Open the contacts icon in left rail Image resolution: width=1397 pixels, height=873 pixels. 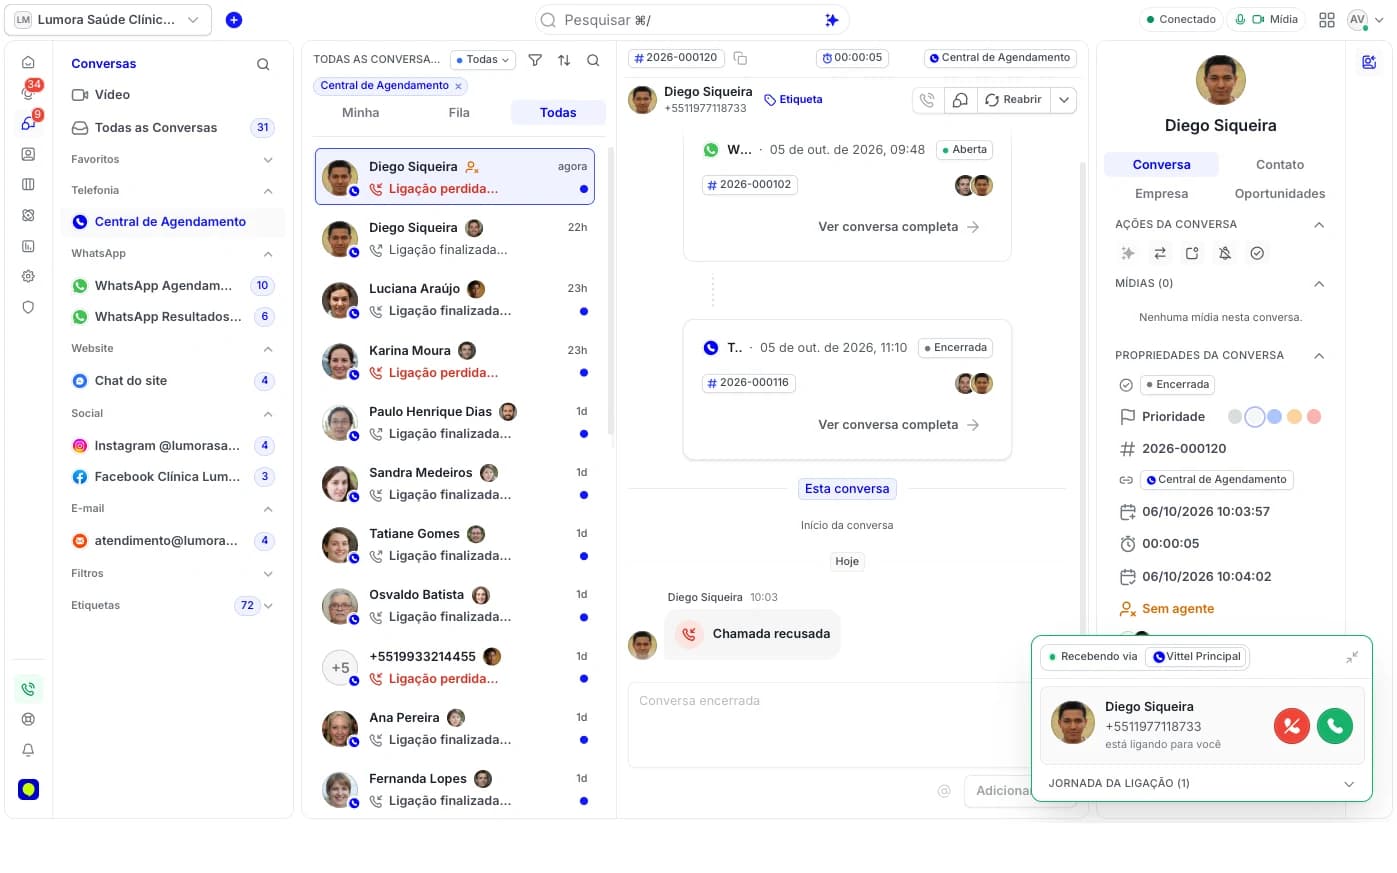(x=28, y=154)
